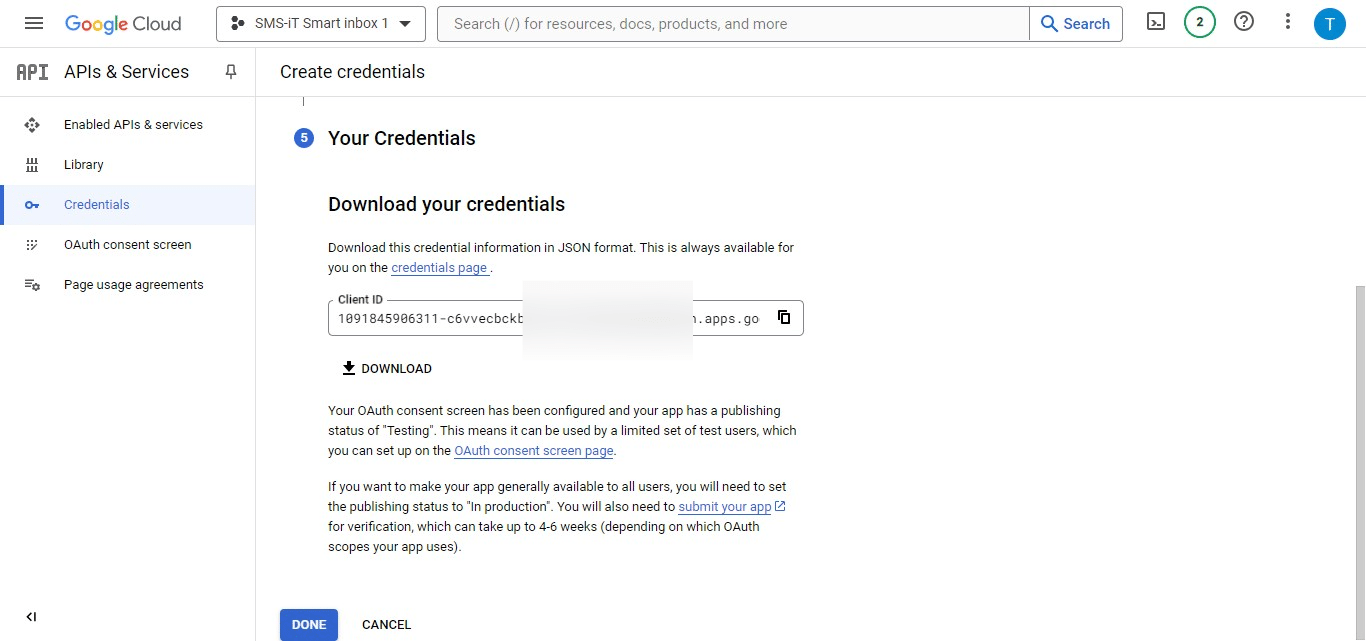Click the user account avatar T
1366x641 pixels.
[x=1329, y=23]
